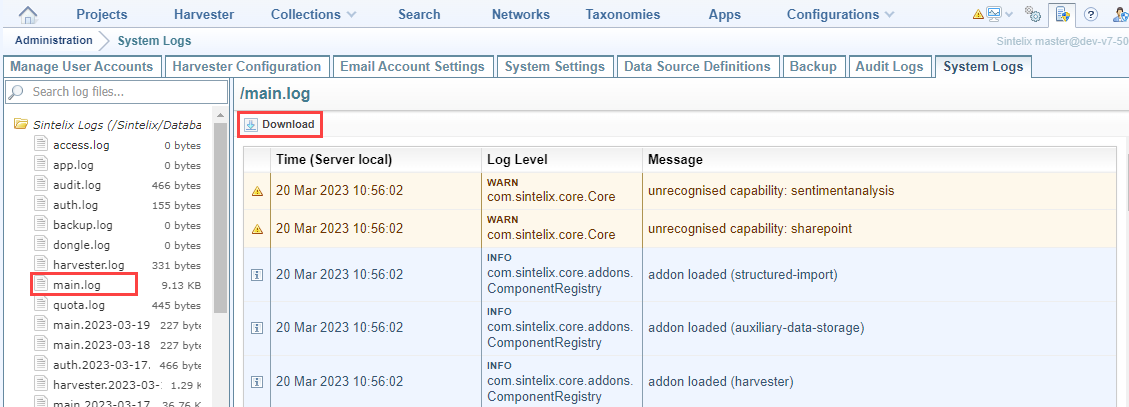Click the user profile icon
This screenshot has width=1129, height=407.
1119,14
